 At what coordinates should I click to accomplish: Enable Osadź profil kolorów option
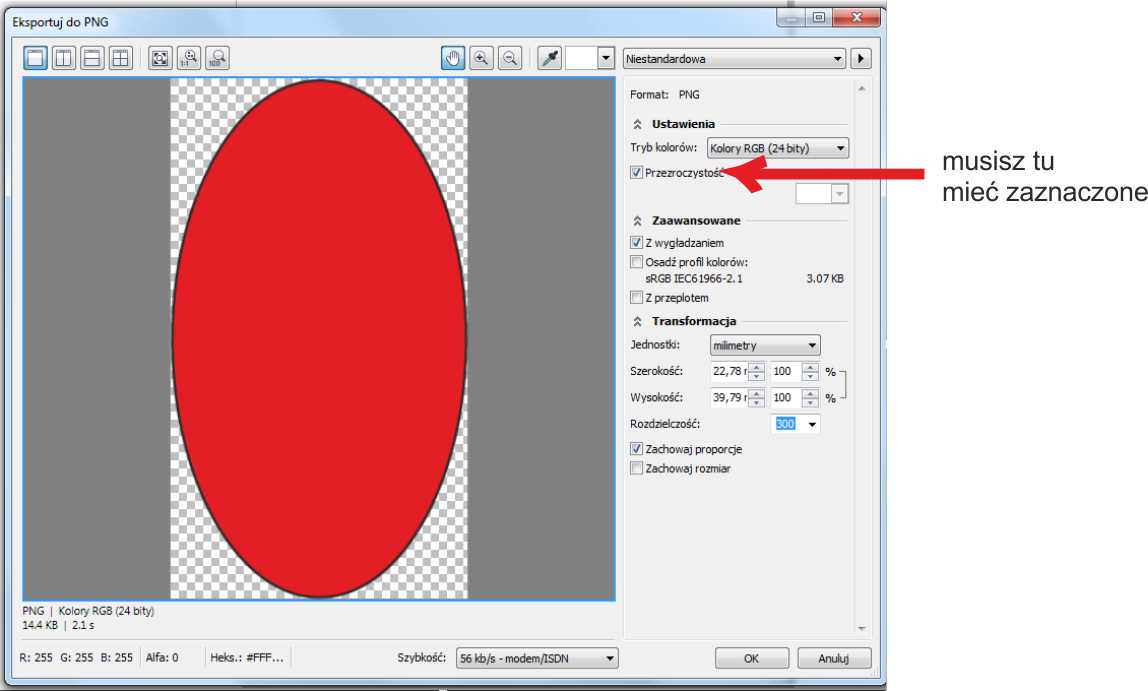coord(637,262)
